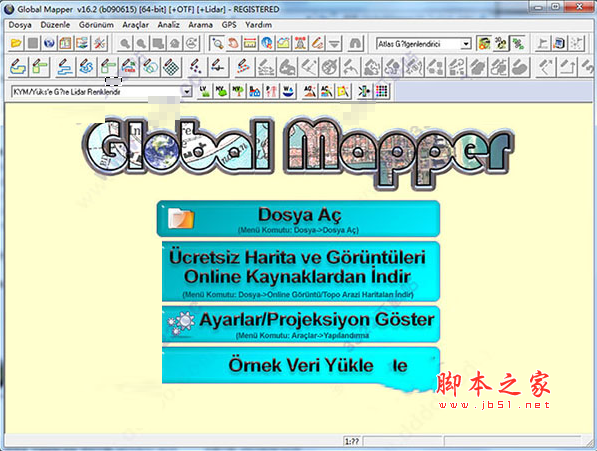Select the Zoom tool magnifier icon

point(217,43)
